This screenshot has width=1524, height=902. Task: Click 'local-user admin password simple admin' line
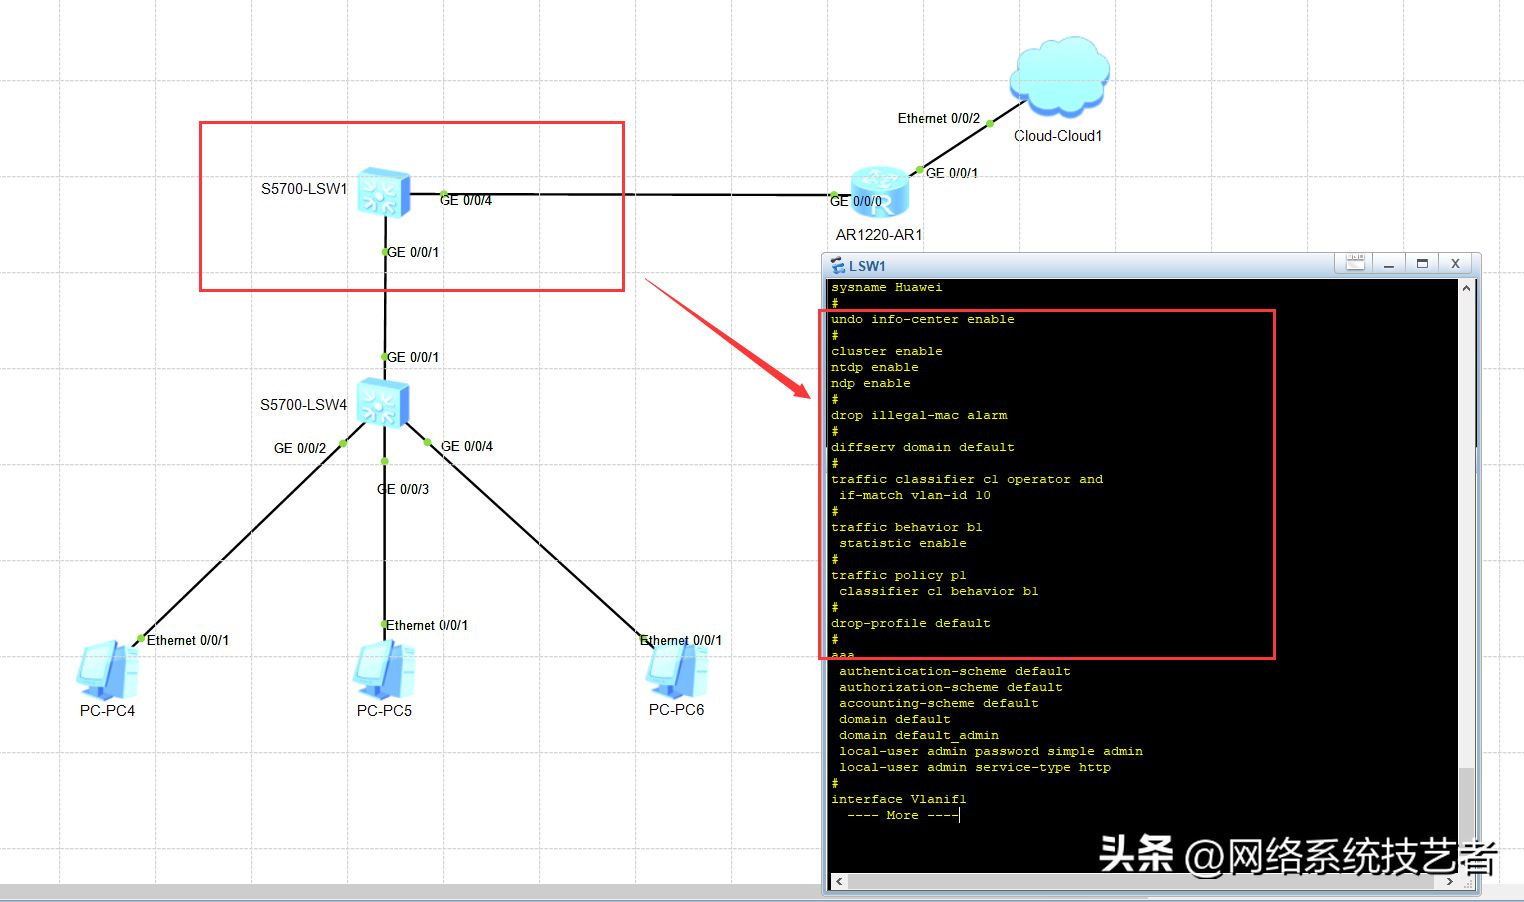click(991, 752)
